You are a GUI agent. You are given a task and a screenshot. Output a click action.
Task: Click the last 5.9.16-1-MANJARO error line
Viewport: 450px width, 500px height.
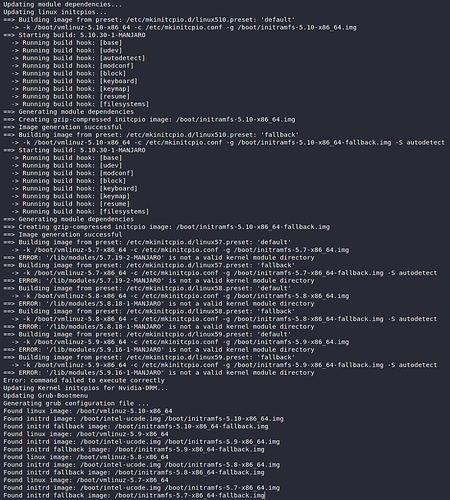pyautogui.click(x=159, y=372)
